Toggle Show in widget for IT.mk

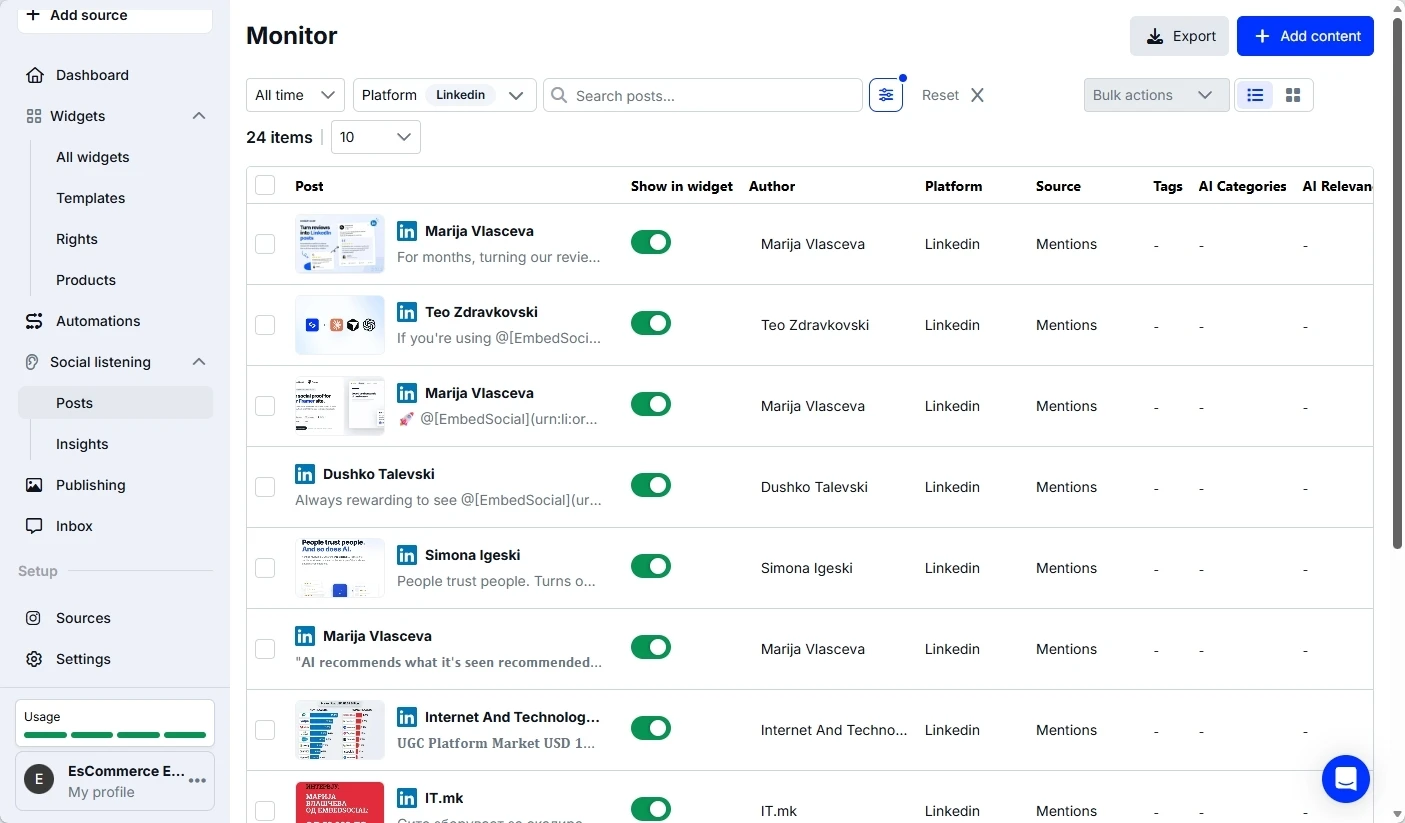651,809
